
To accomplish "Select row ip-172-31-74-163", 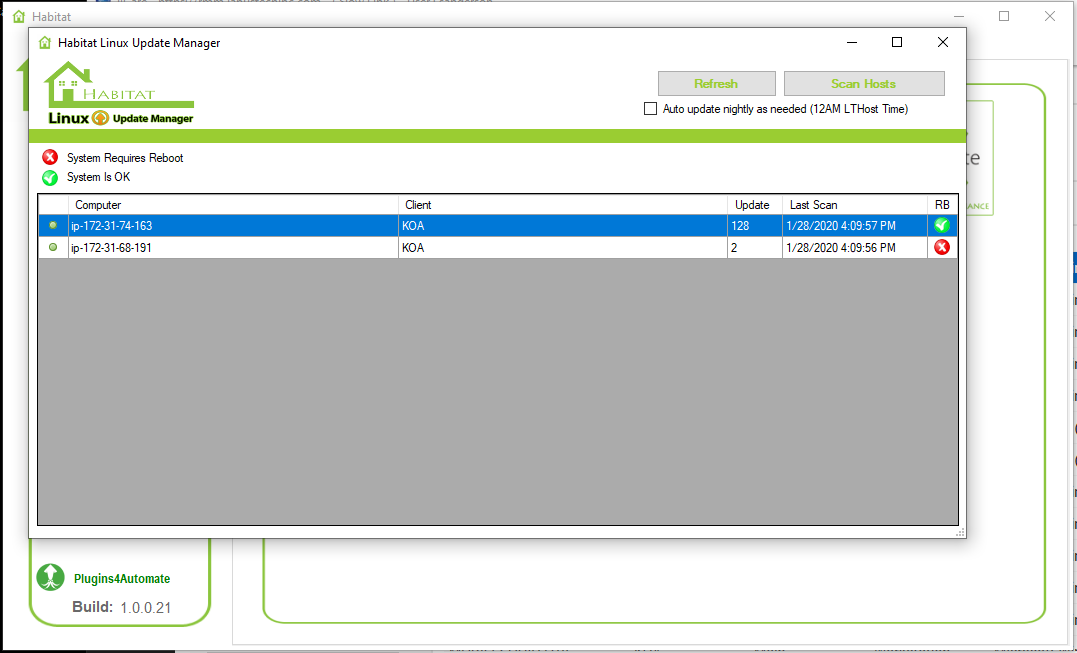I will (x=497, y=225).
